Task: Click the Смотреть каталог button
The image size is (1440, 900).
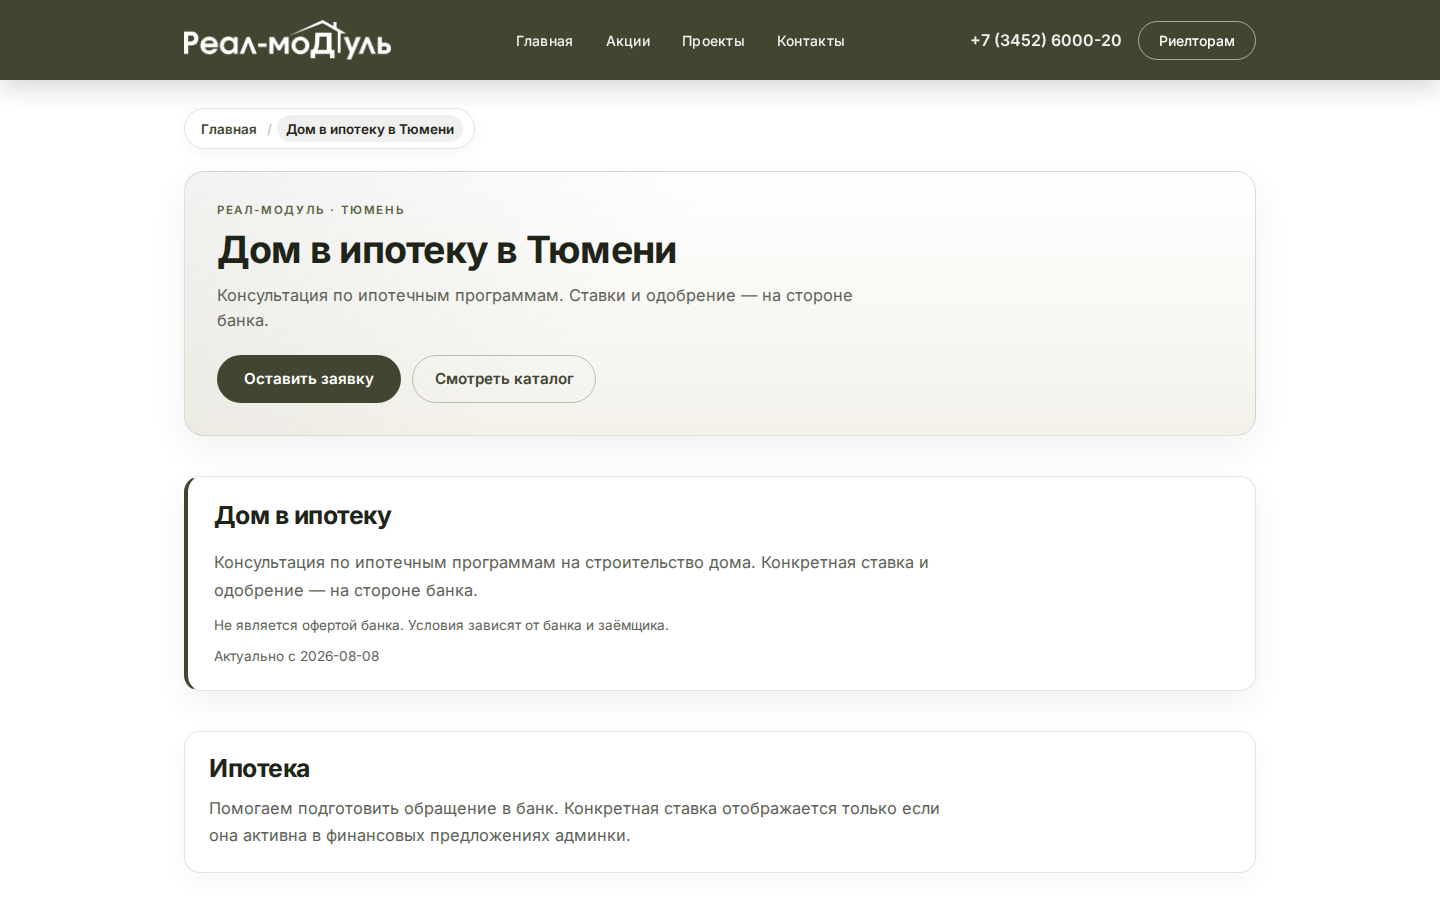Action: (x=504, y=379)
